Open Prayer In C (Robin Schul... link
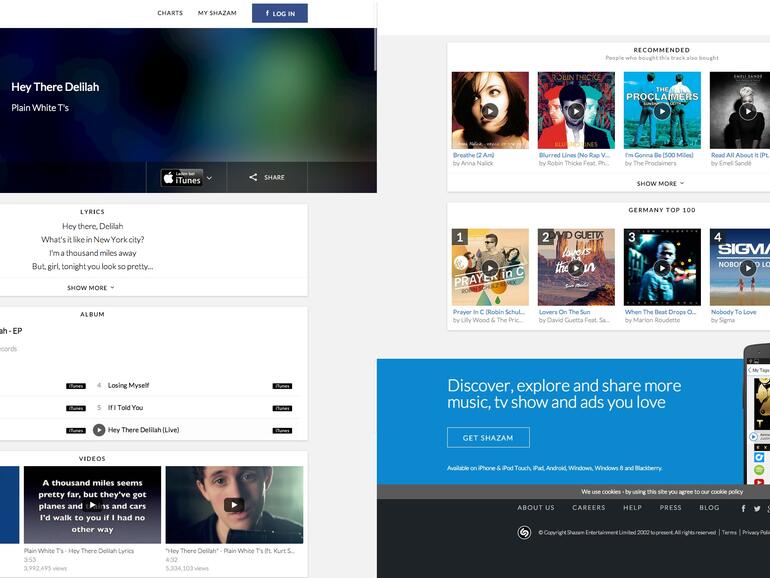This screenshot has width=770, height=578. 489,312
